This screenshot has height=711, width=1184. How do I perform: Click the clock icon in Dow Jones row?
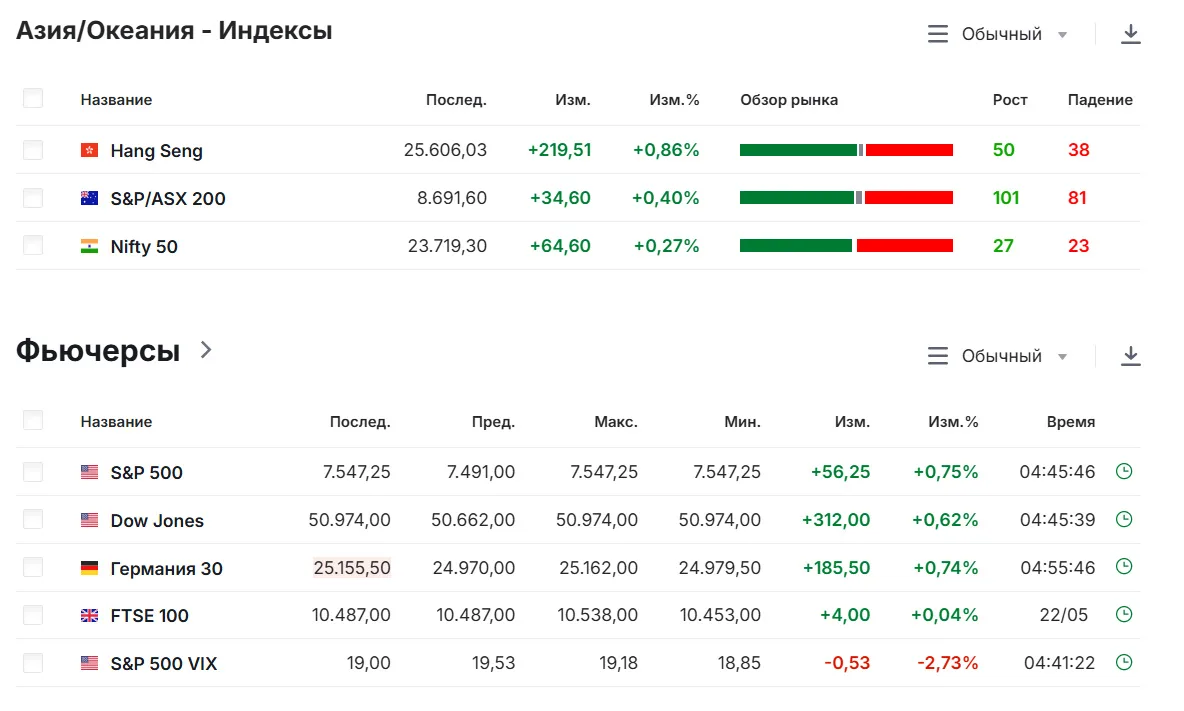(x=1124, y=519)
